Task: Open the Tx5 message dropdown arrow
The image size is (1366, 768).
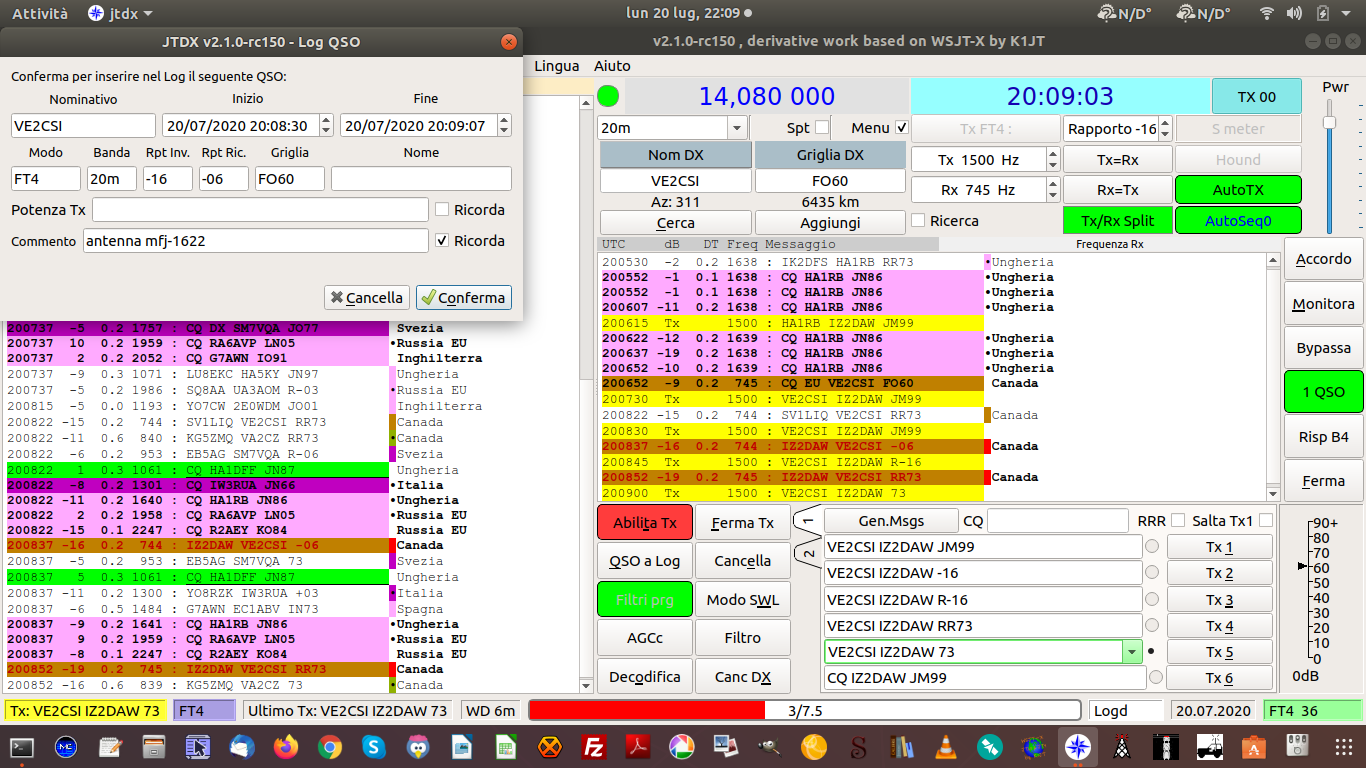Action: pyautogui.click(x=1132, y=652)
